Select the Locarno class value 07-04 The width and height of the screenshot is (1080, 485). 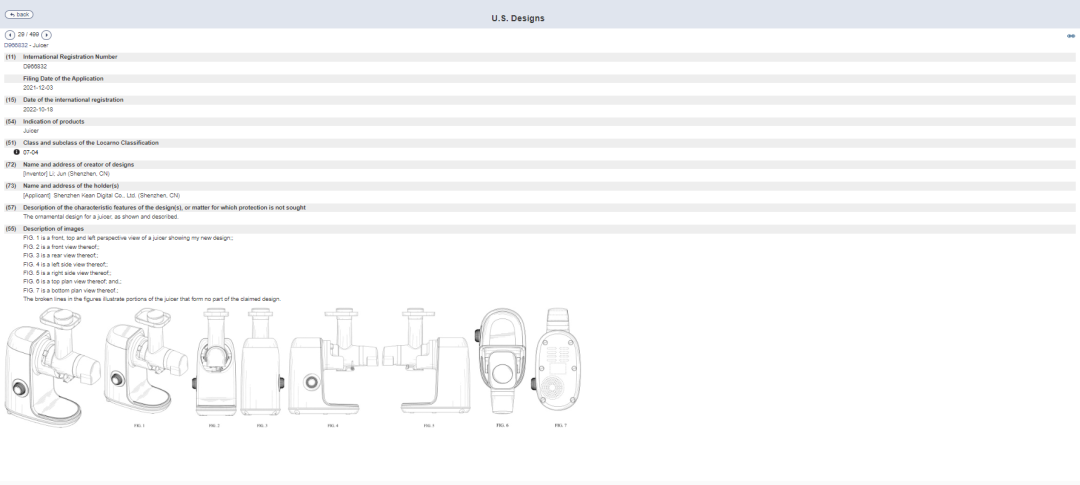[x=31, y=152]
